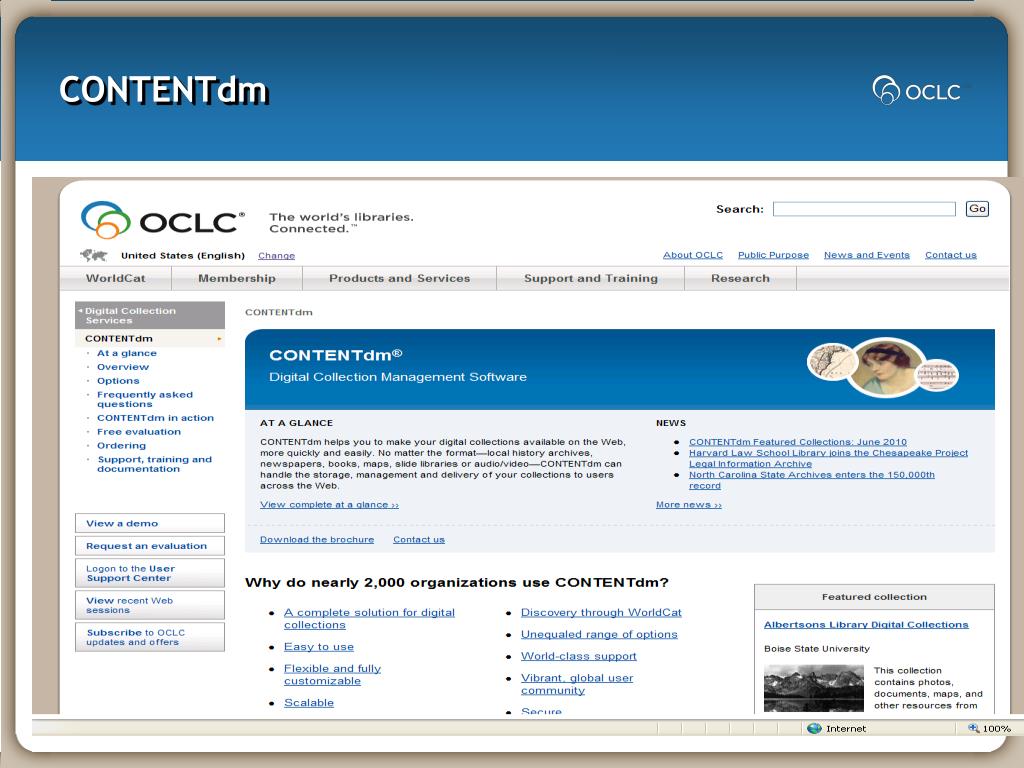Click the CONTENTdm breadcrumb text
The height and width of the screenshot is (768, 1024).
click(x=279, y=312)
